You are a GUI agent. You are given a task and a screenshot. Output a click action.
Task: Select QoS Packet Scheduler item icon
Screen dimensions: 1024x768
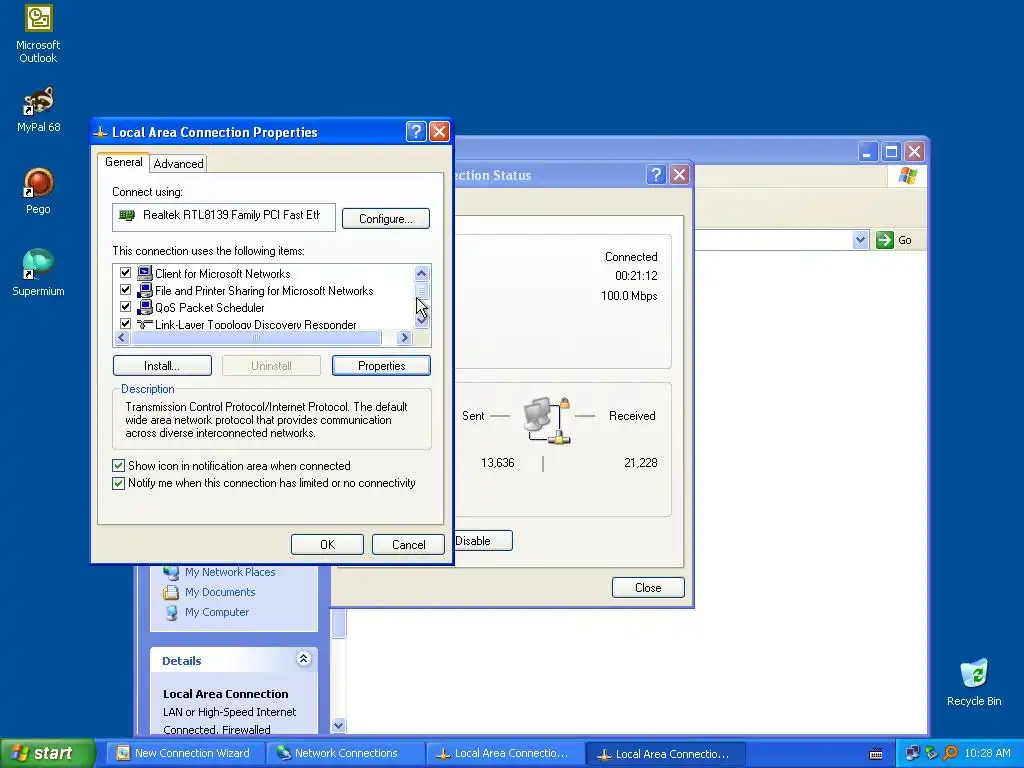(x=145, y=307)
